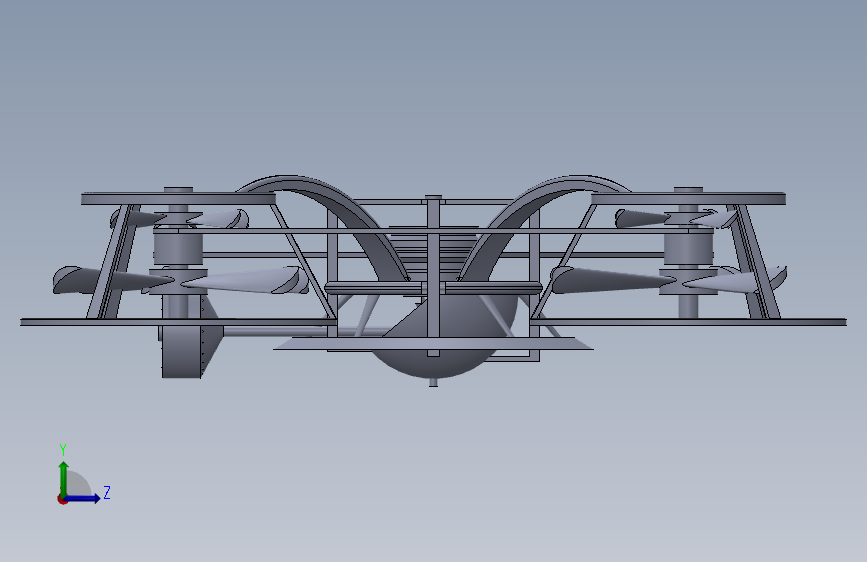
Task: Click the blue Z axis arrow of the triad
Action: tap(83, 498)
